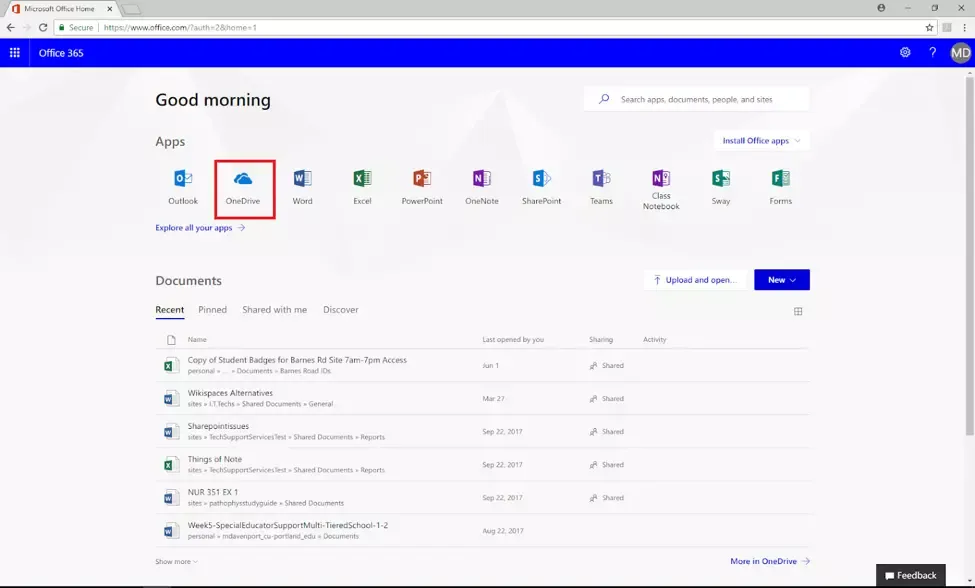
Task: Open the Feedback button
Action: 910,576
